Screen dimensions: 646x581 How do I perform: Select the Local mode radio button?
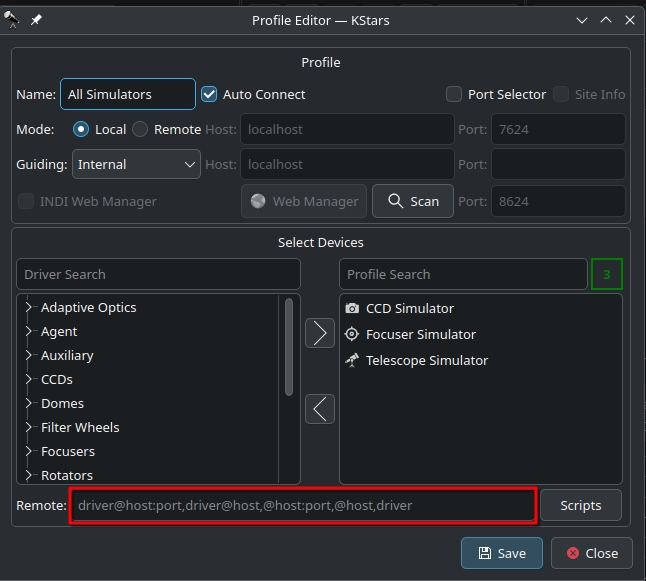[x=81, y=129]
